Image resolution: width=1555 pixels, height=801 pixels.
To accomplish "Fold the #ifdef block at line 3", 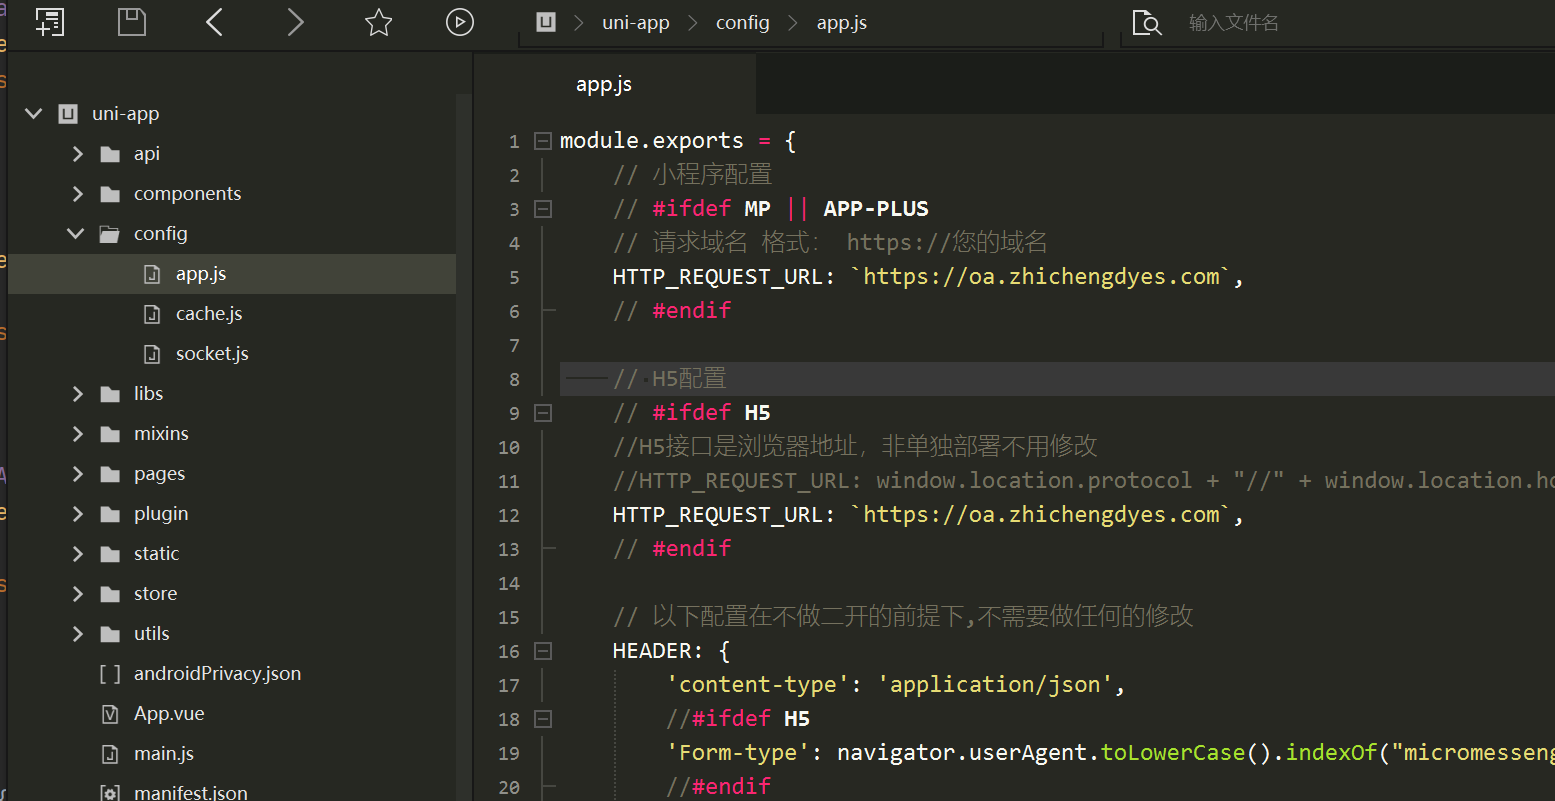I will [542, 209].
